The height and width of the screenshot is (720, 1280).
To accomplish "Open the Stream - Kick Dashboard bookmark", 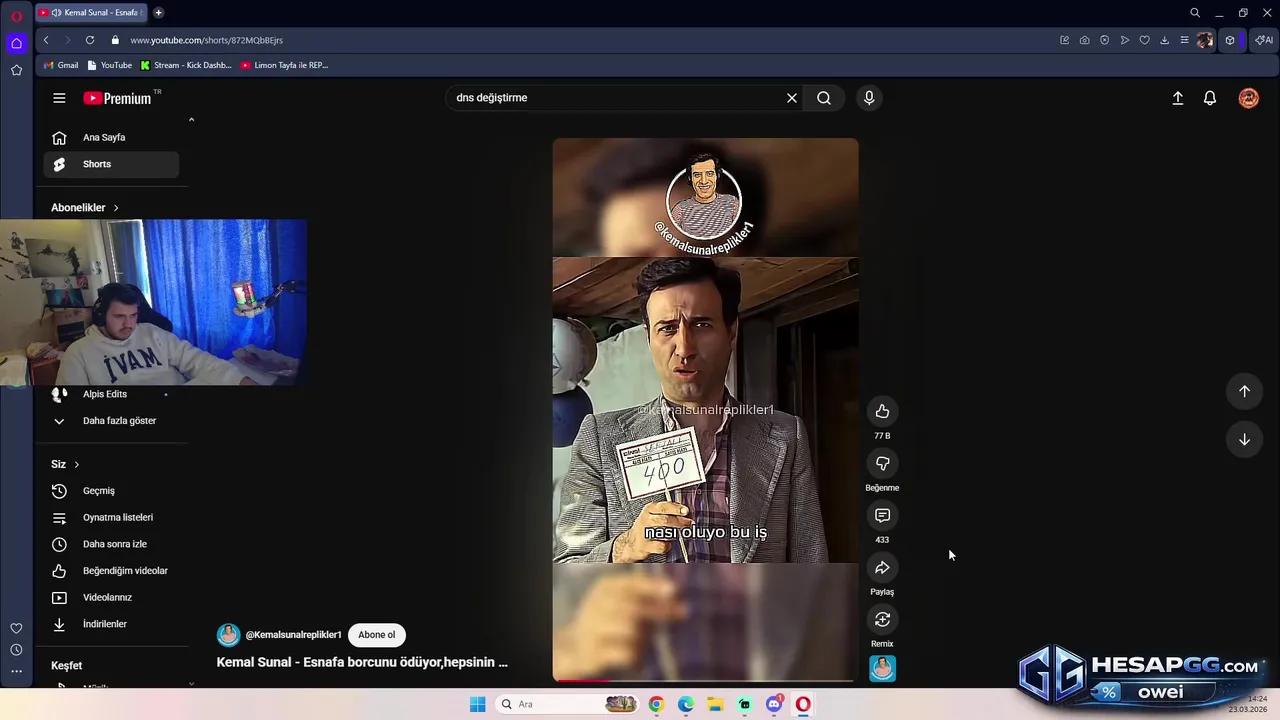I will point(186,65).
